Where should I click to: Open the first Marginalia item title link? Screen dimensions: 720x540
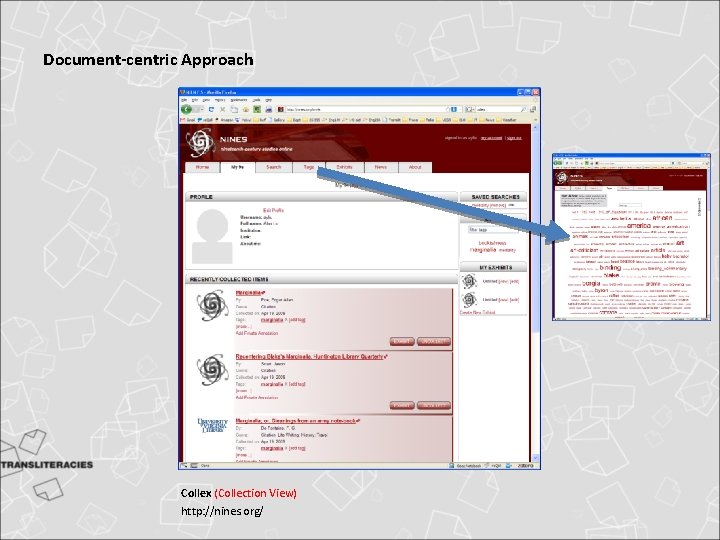tap(250, 293)
